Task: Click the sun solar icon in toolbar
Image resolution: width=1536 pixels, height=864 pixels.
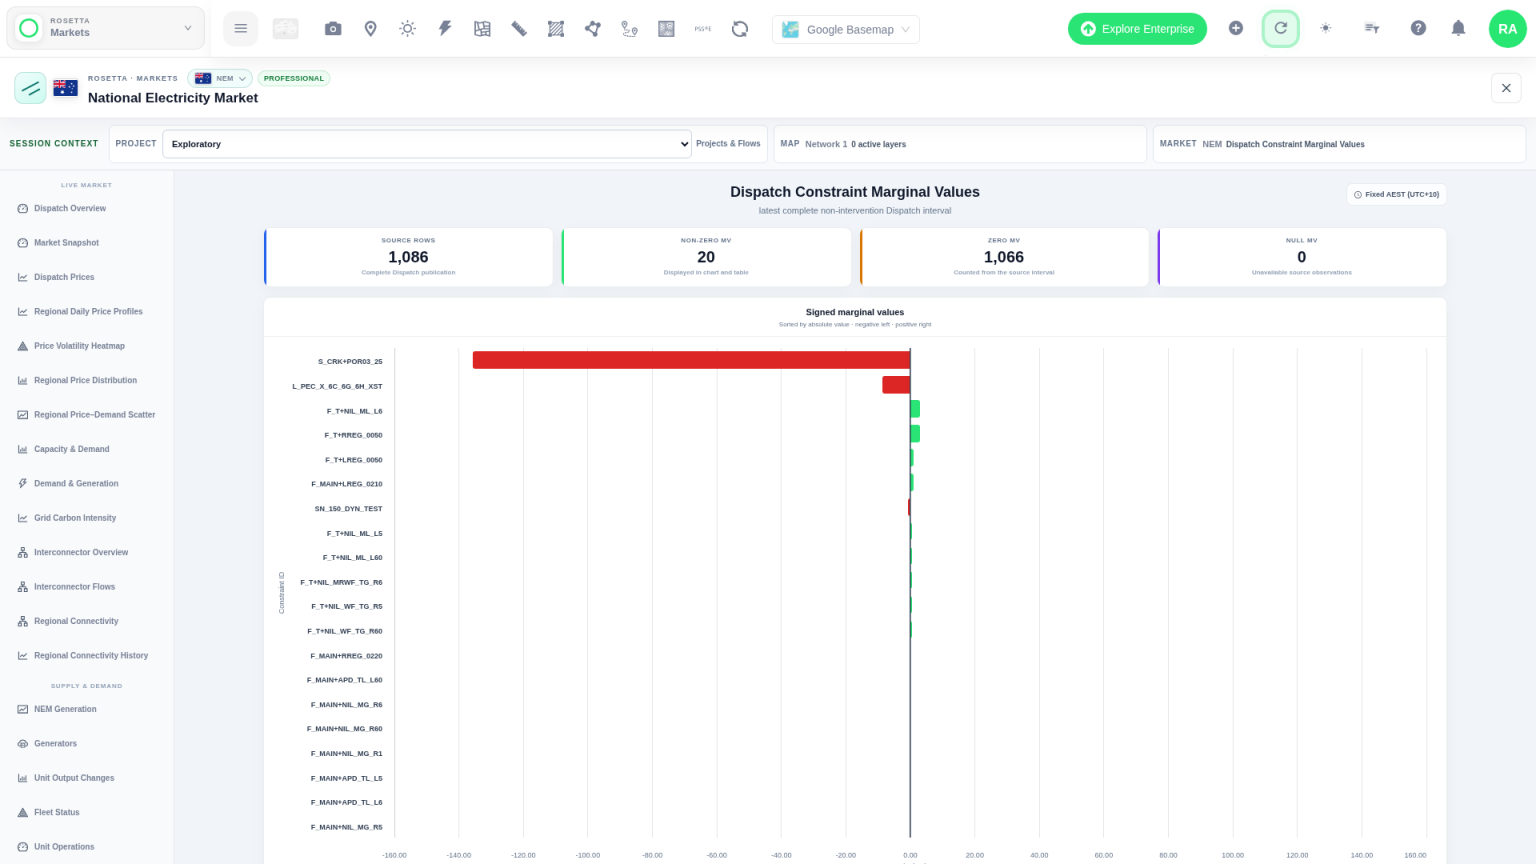Action: [407, 29]
